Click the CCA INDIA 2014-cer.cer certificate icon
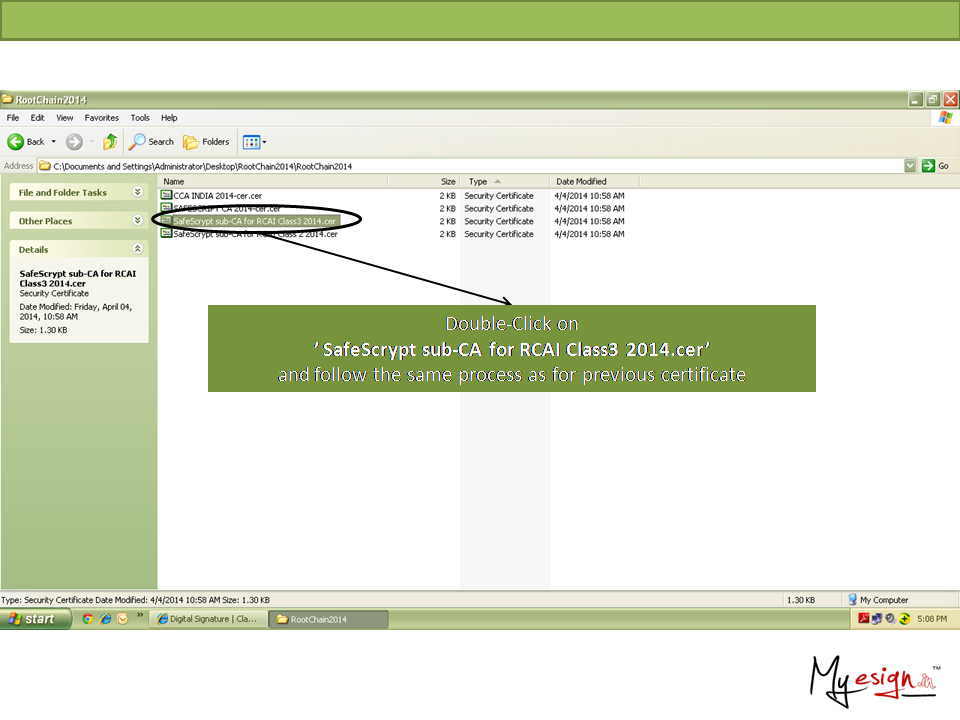The image size is (960, 720). point(166,195)
